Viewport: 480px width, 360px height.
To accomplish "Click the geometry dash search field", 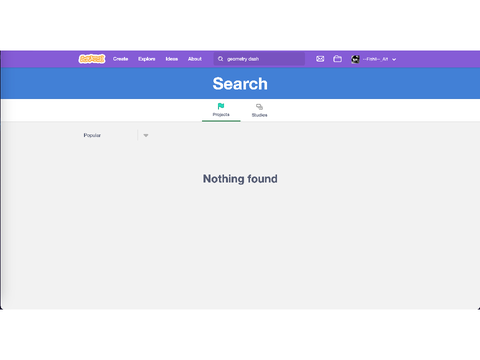I will 259,59.
